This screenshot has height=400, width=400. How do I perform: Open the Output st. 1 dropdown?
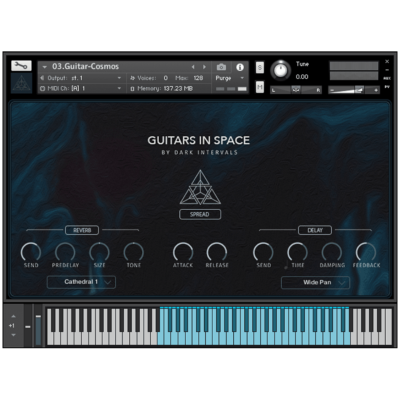pos(81,78)
